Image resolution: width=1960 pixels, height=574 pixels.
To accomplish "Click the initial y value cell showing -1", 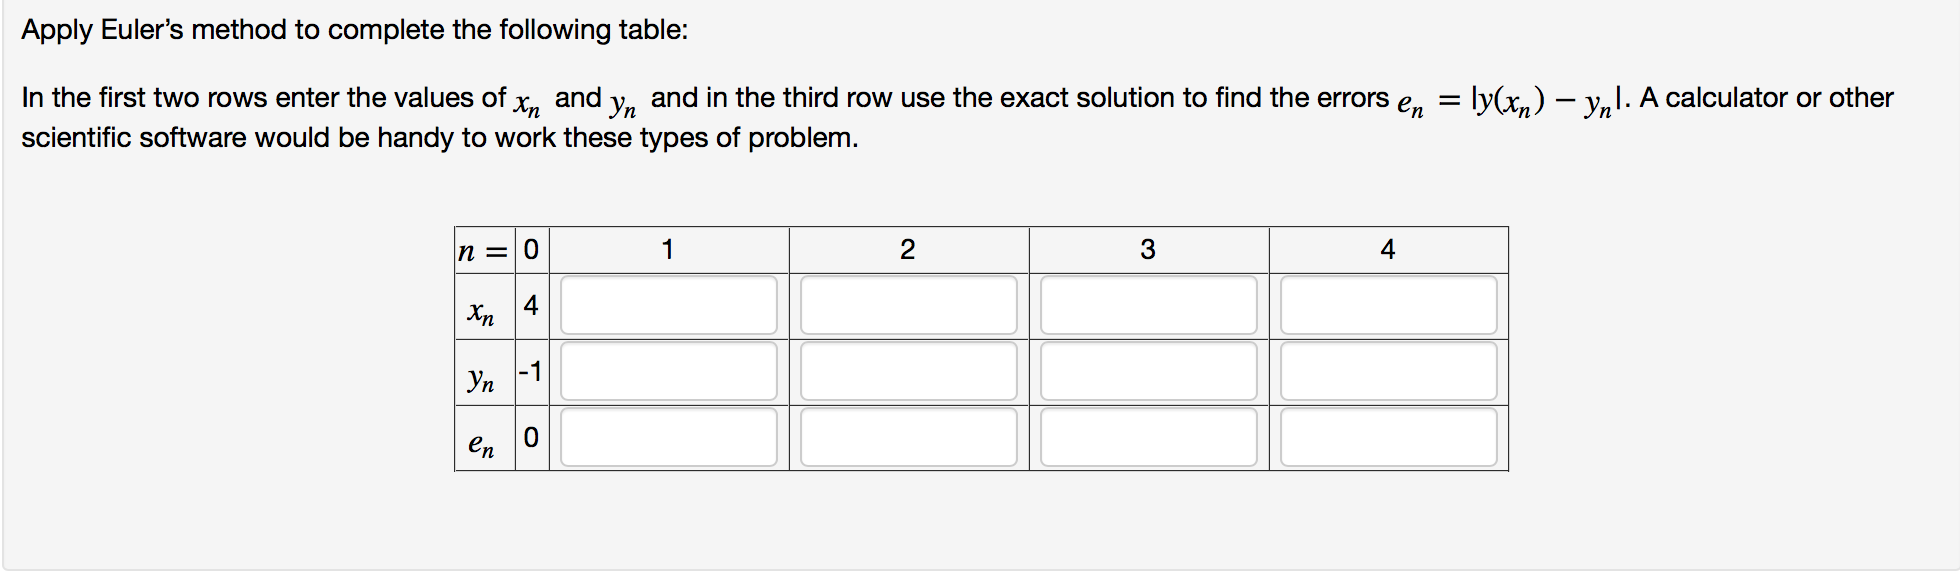I will click(x=531, y=372).
